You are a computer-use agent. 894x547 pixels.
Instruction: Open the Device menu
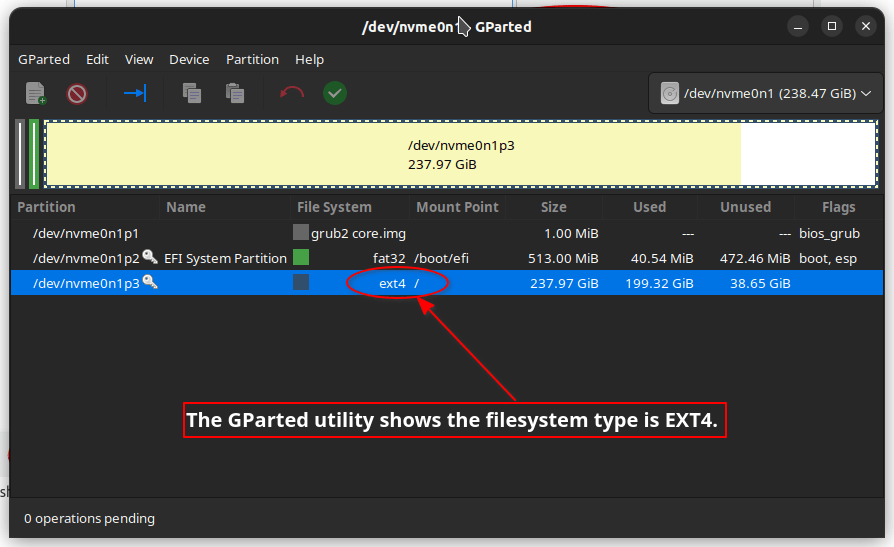coord(189,59)
